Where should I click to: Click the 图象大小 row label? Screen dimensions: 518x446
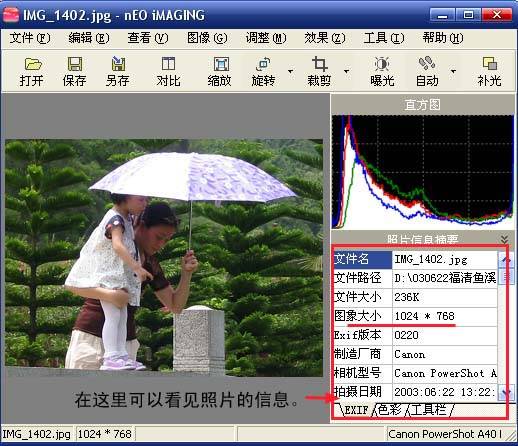(x=363, y=316)
